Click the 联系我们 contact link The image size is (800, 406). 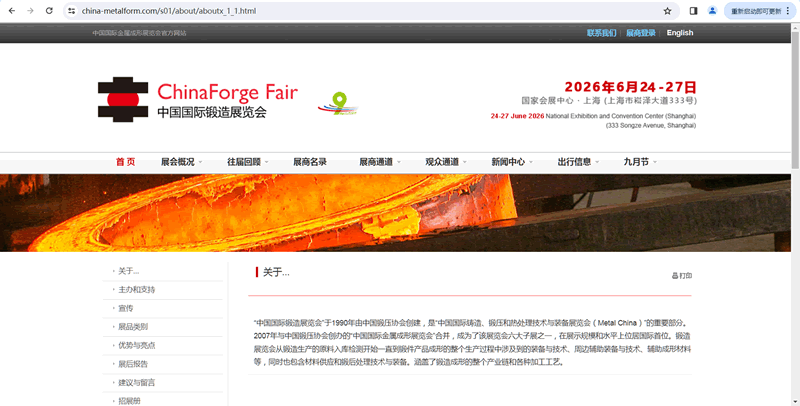[x=601, y=33]
